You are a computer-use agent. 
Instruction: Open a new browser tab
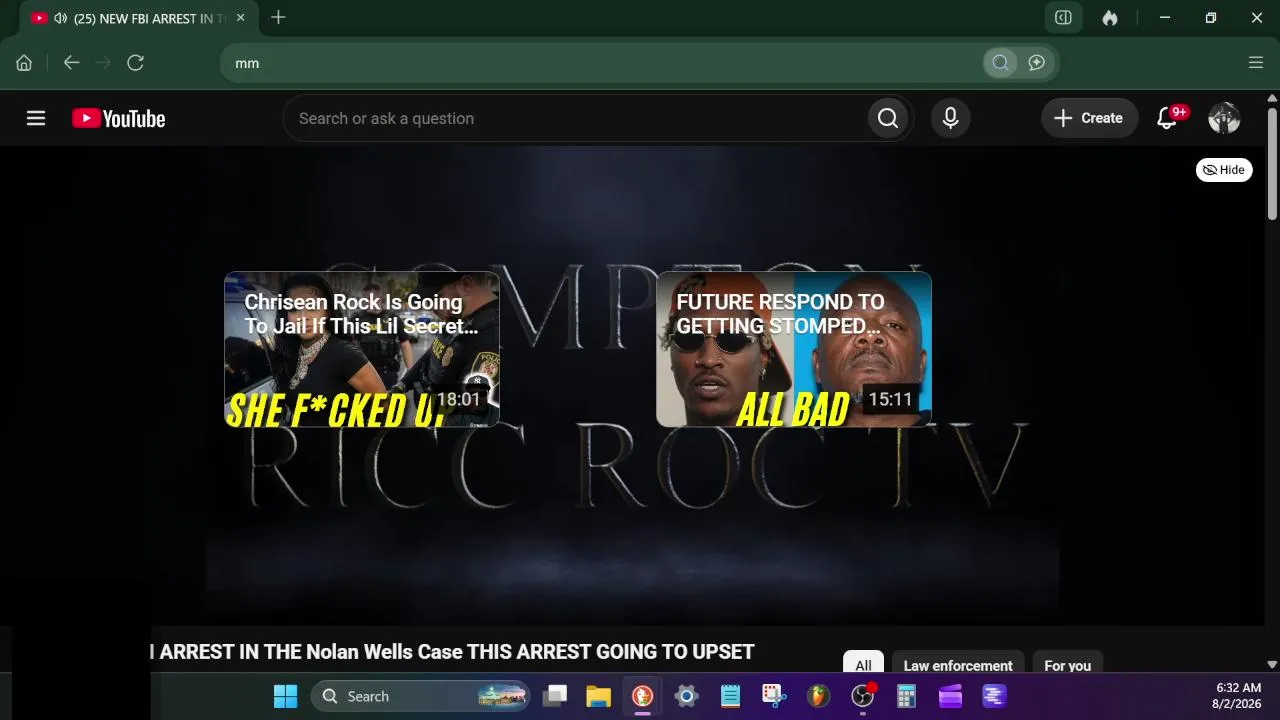pyautogui.click(x=278, y=18)
